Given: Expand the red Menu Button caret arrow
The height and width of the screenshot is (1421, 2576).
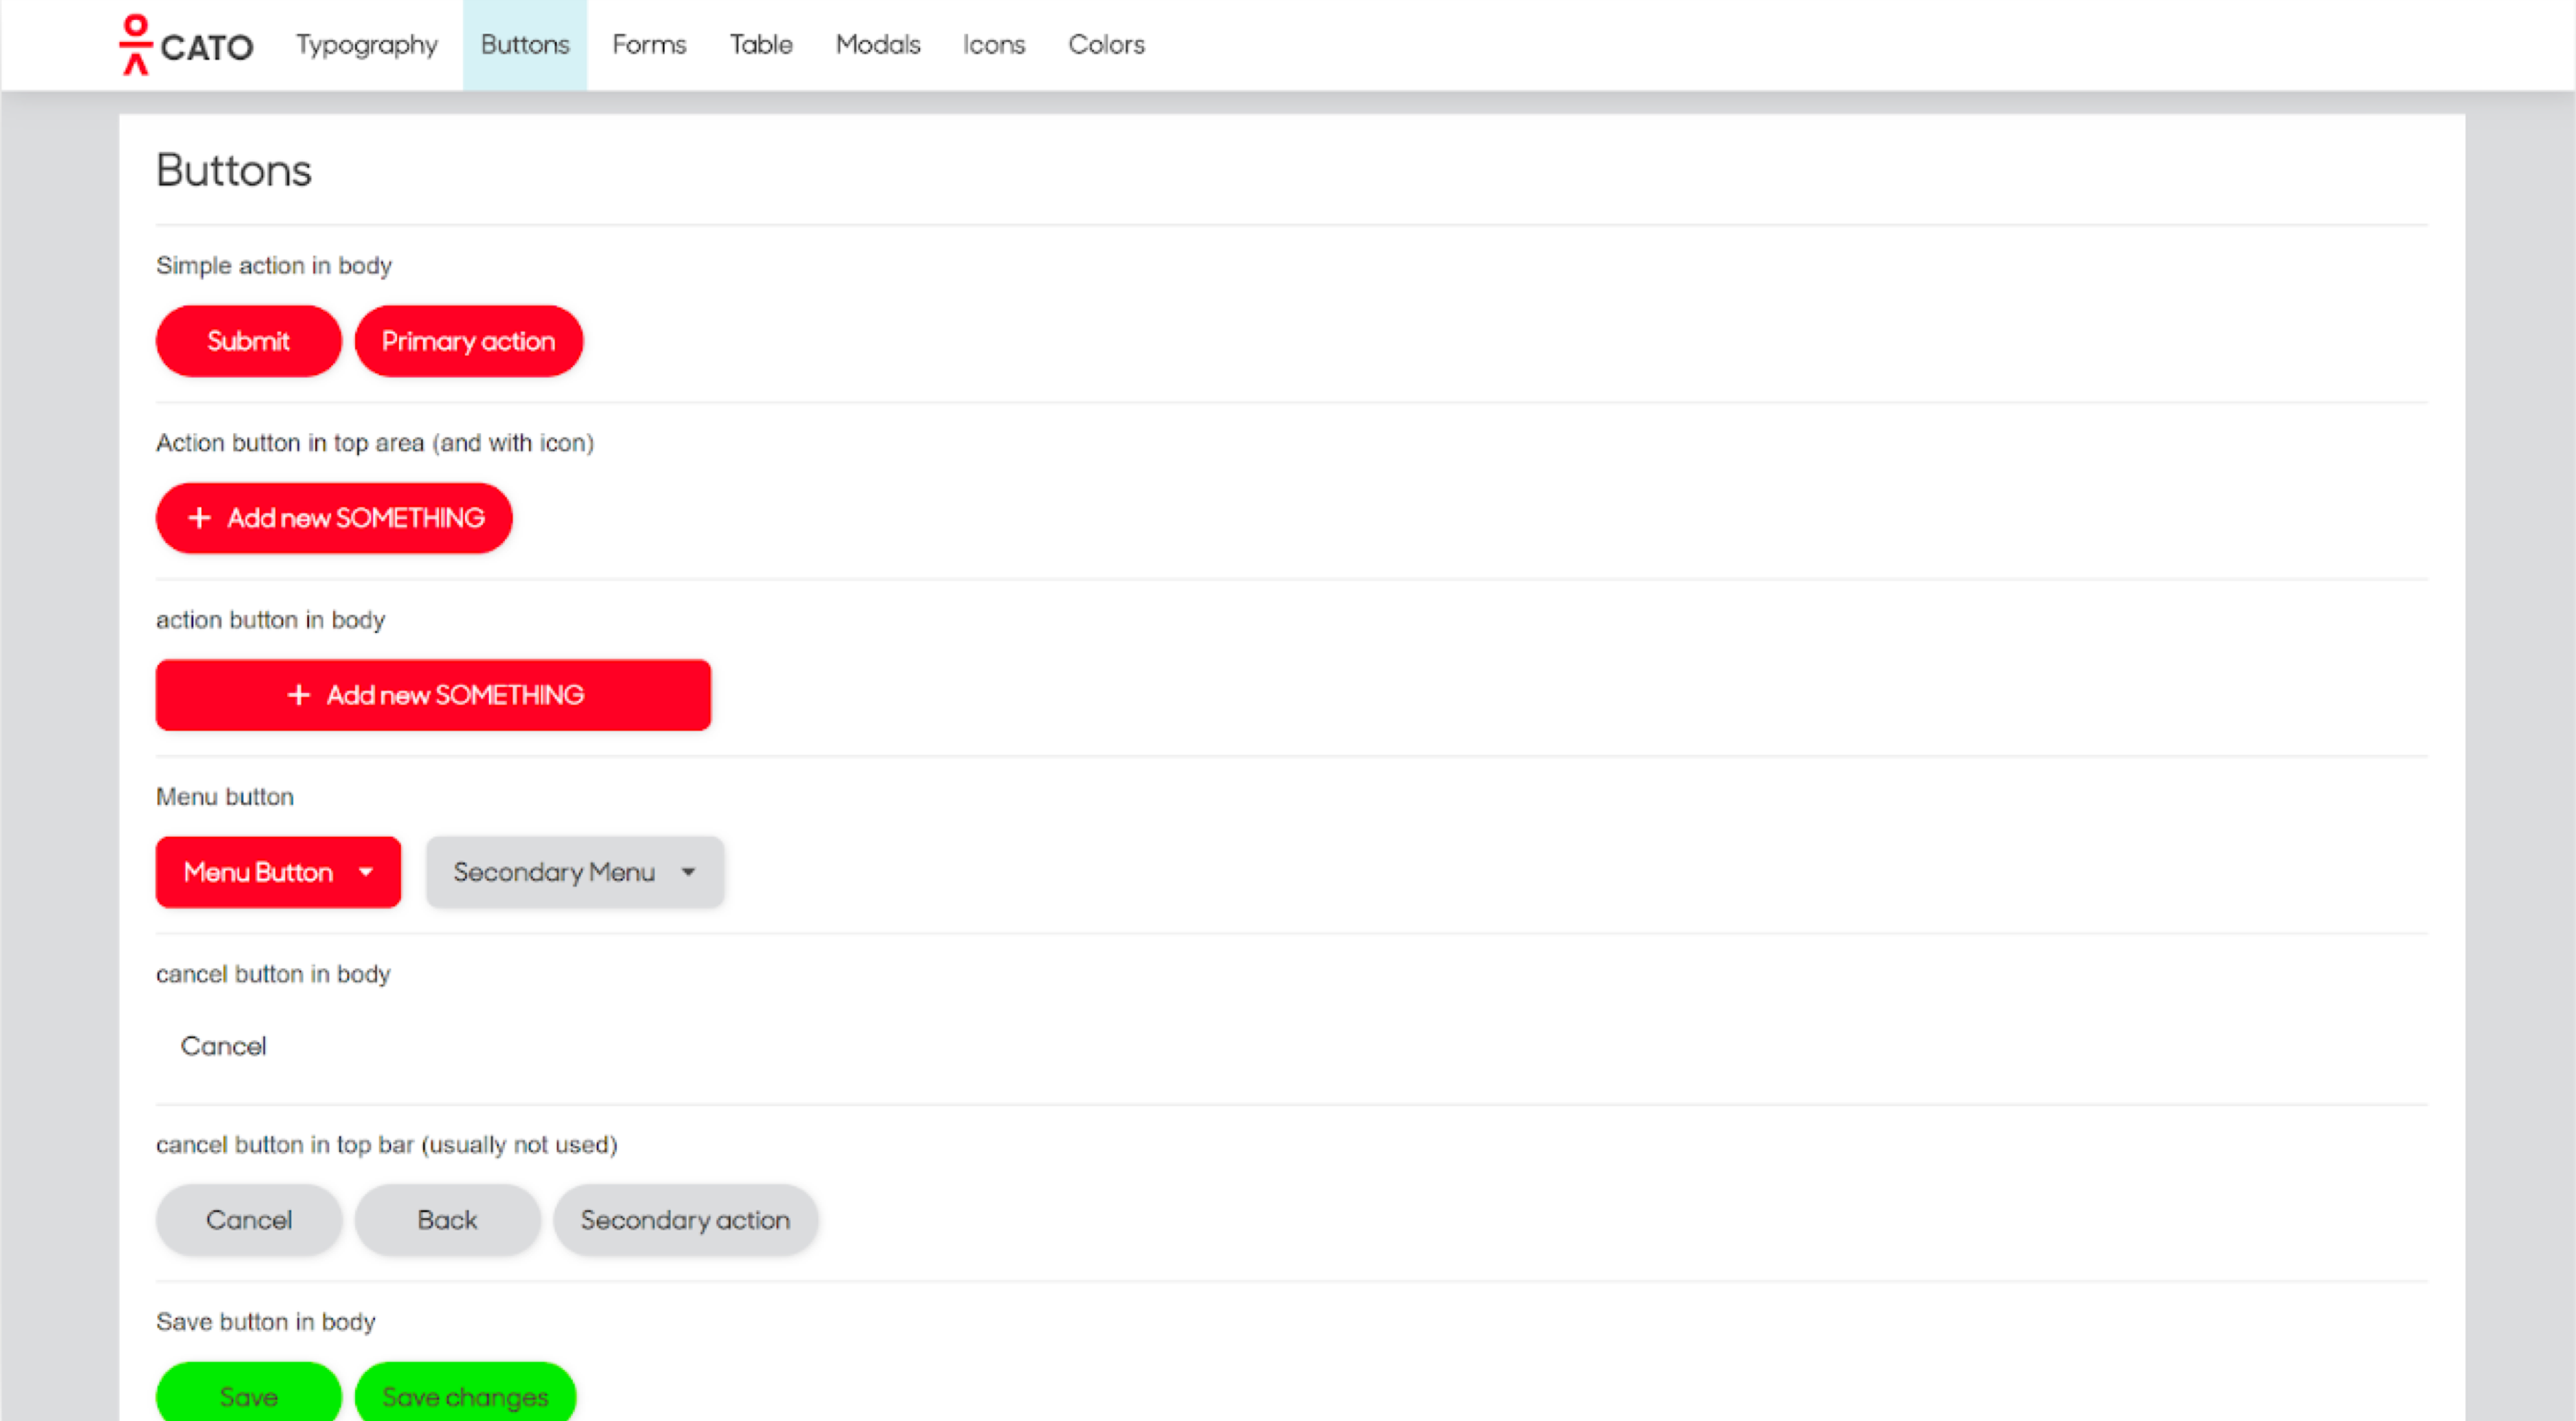Looking at the screenshot, I should click(366, 872).
